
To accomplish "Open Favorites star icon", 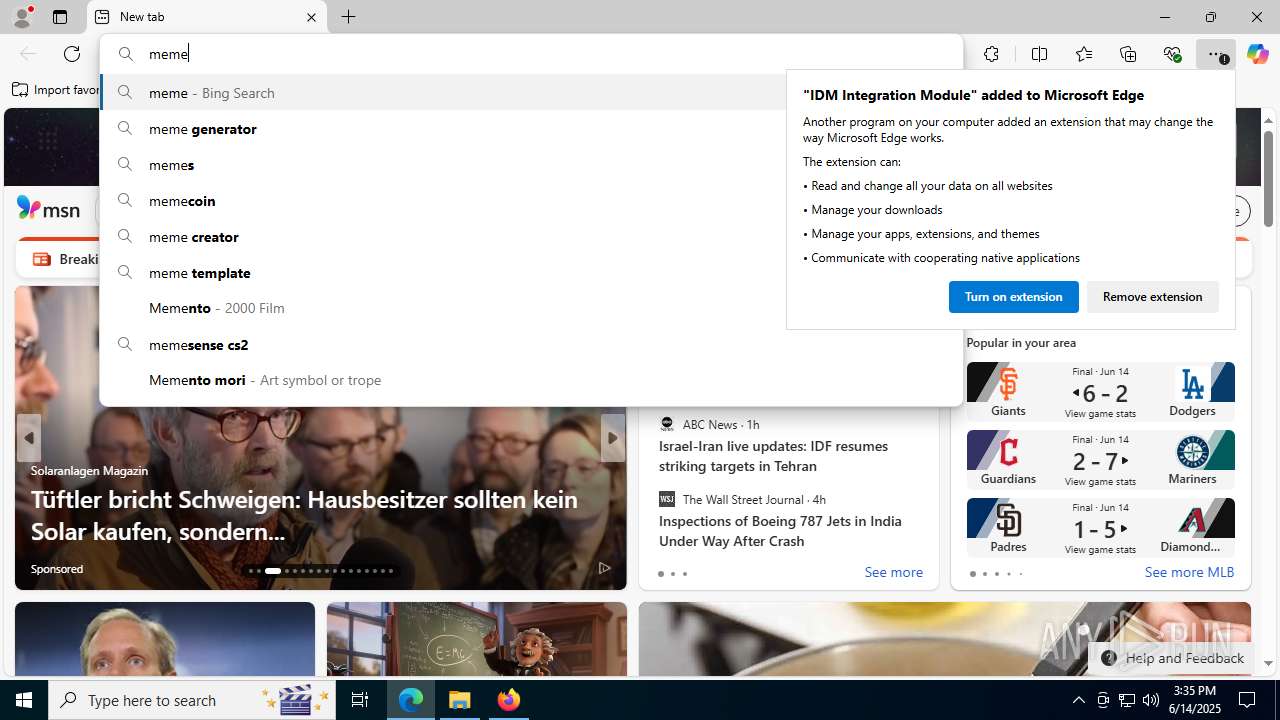I will tap(1084, 54).
